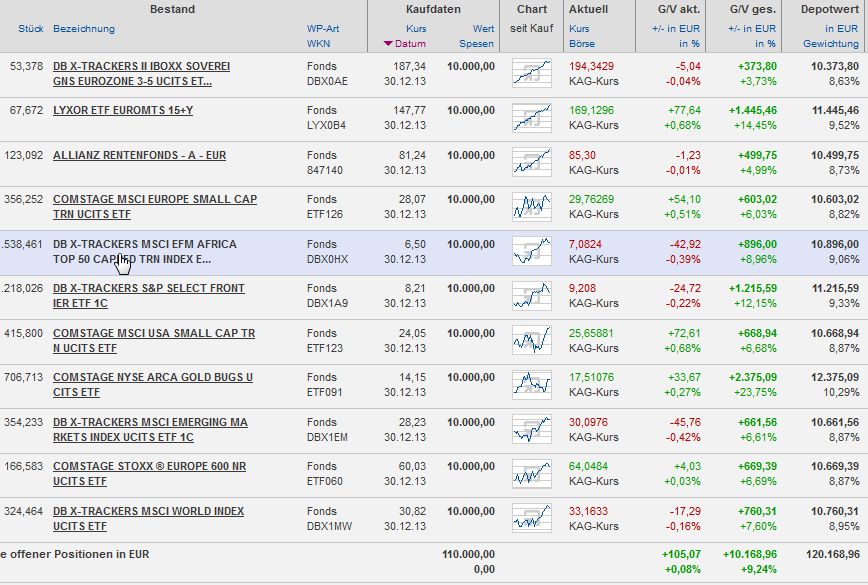Image resolution: width=868 pixels, height=585 pixels.
Task: Sort by Börse column header
Action: click(582, 44)
